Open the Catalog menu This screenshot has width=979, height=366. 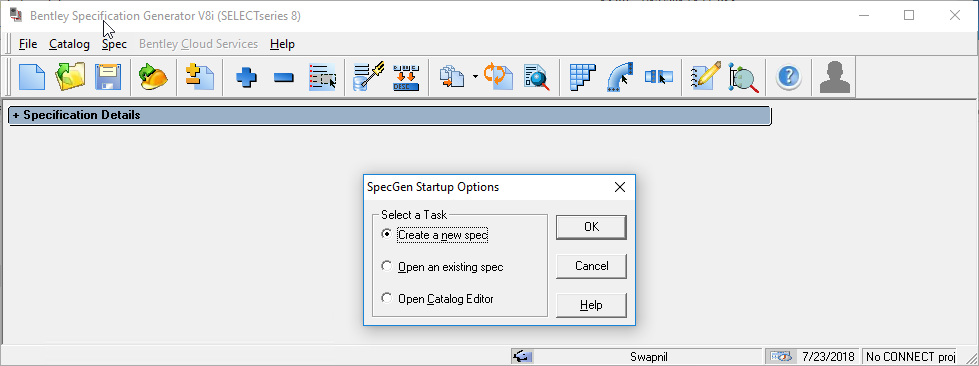click(x=69, y=44)
